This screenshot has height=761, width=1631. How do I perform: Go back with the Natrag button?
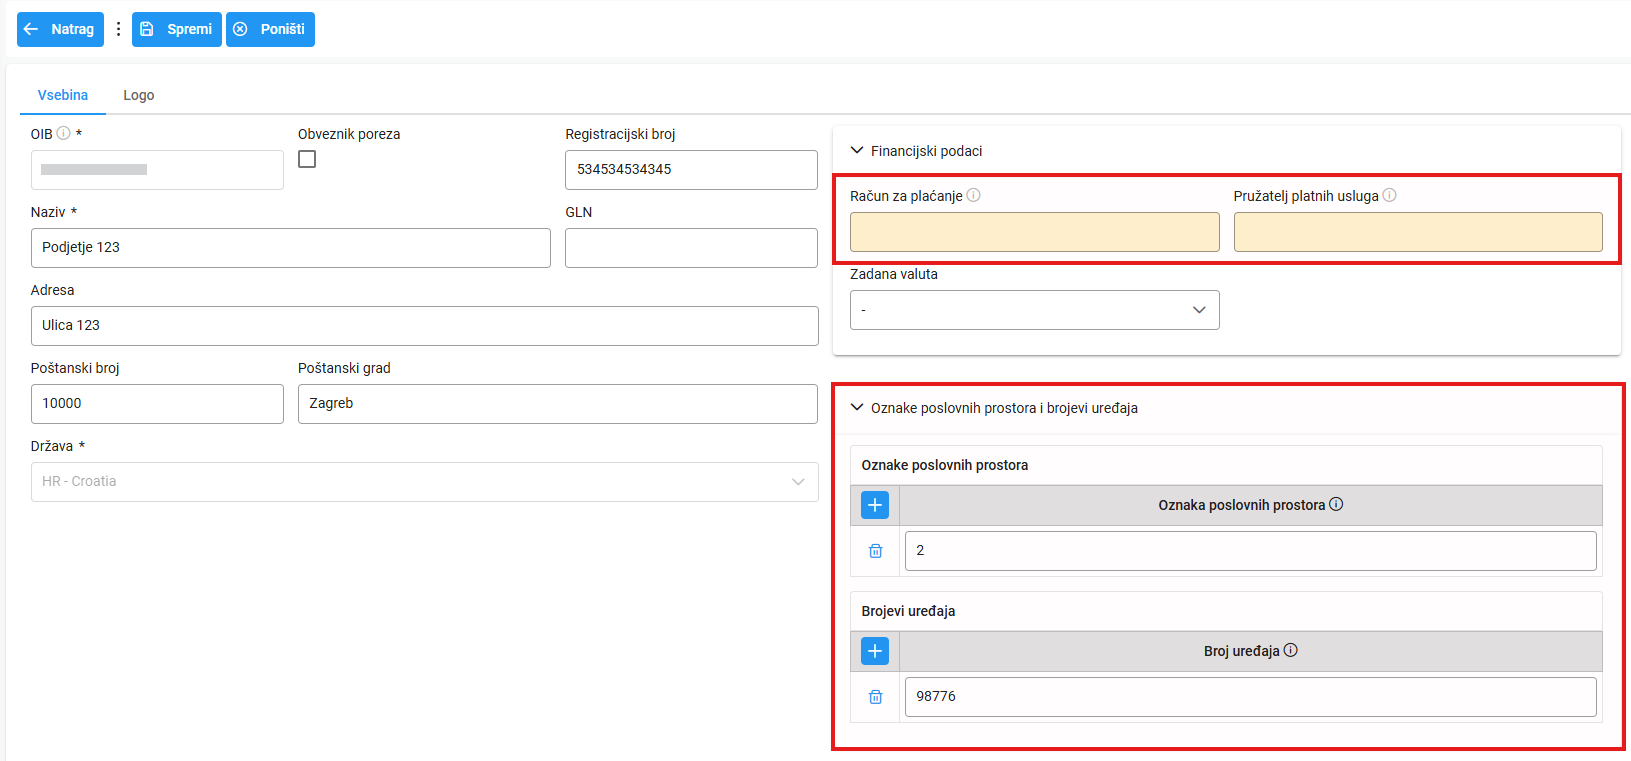tap(60, 29)
